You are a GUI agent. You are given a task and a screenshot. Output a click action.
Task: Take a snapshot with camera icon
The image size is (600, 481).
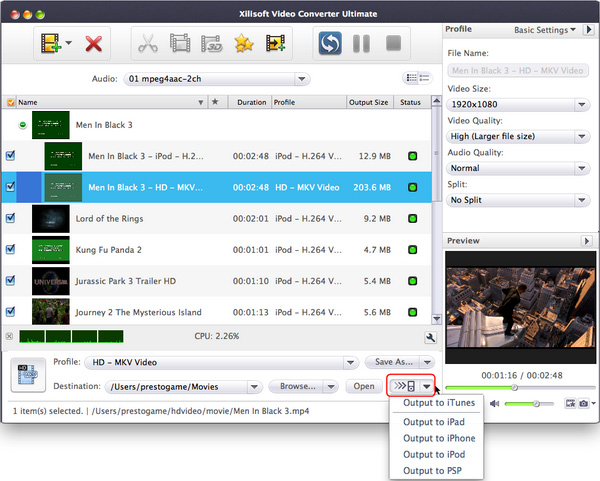(x=584, y=403)
